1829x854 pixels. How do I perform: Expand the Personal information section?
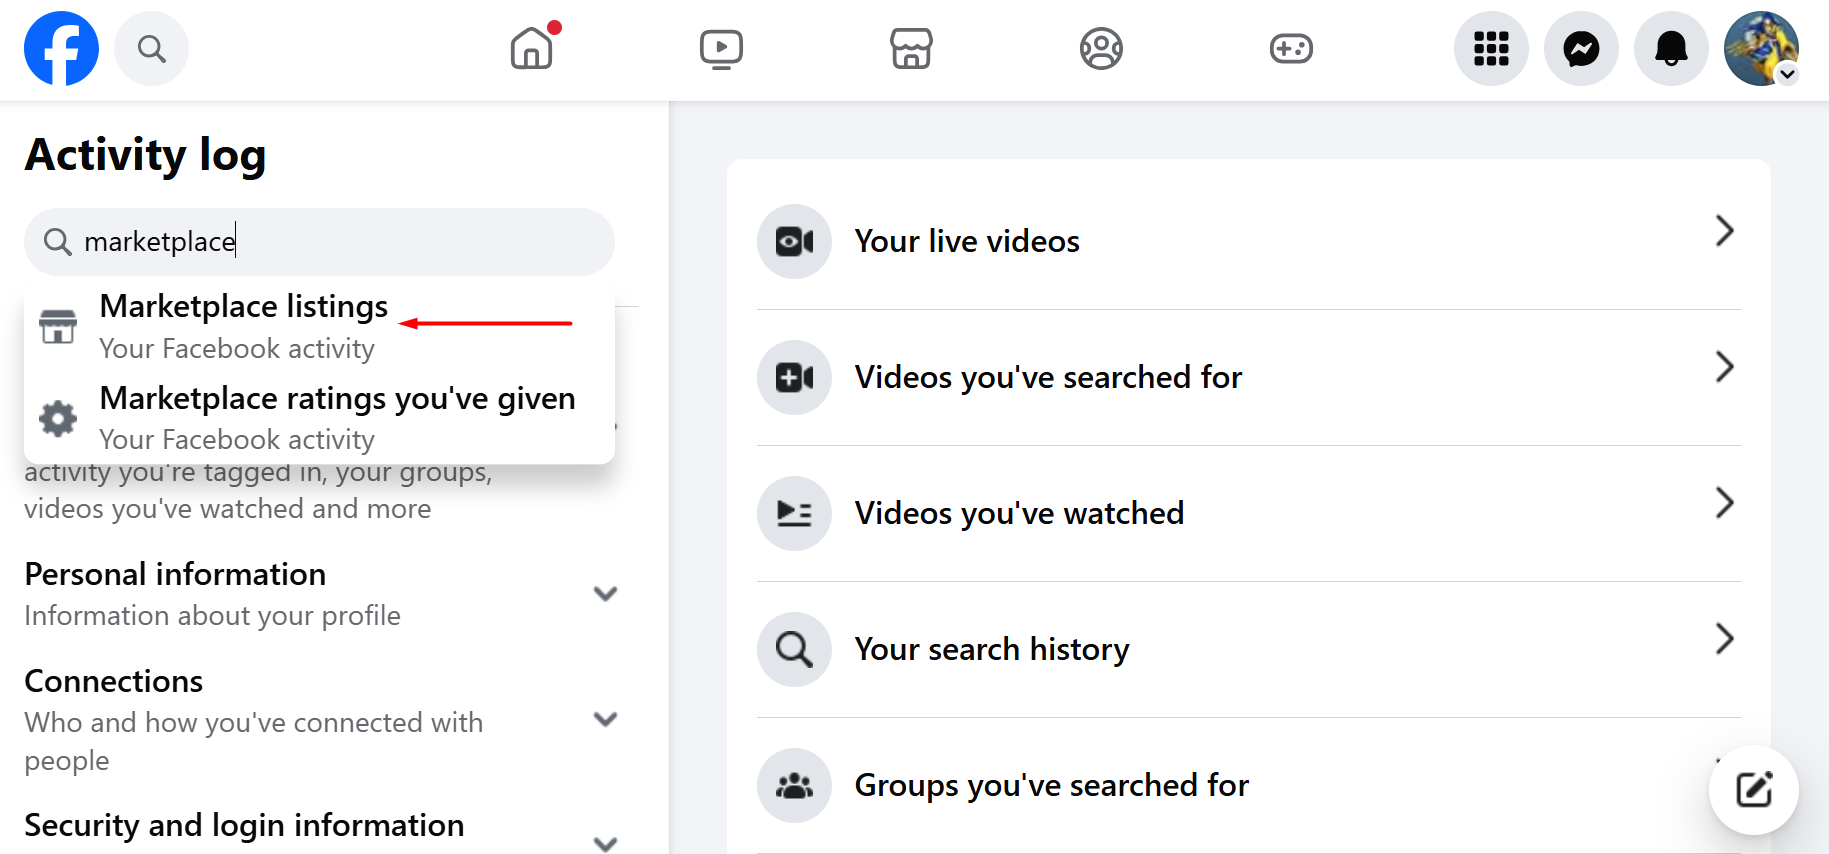tap(605, 594)
